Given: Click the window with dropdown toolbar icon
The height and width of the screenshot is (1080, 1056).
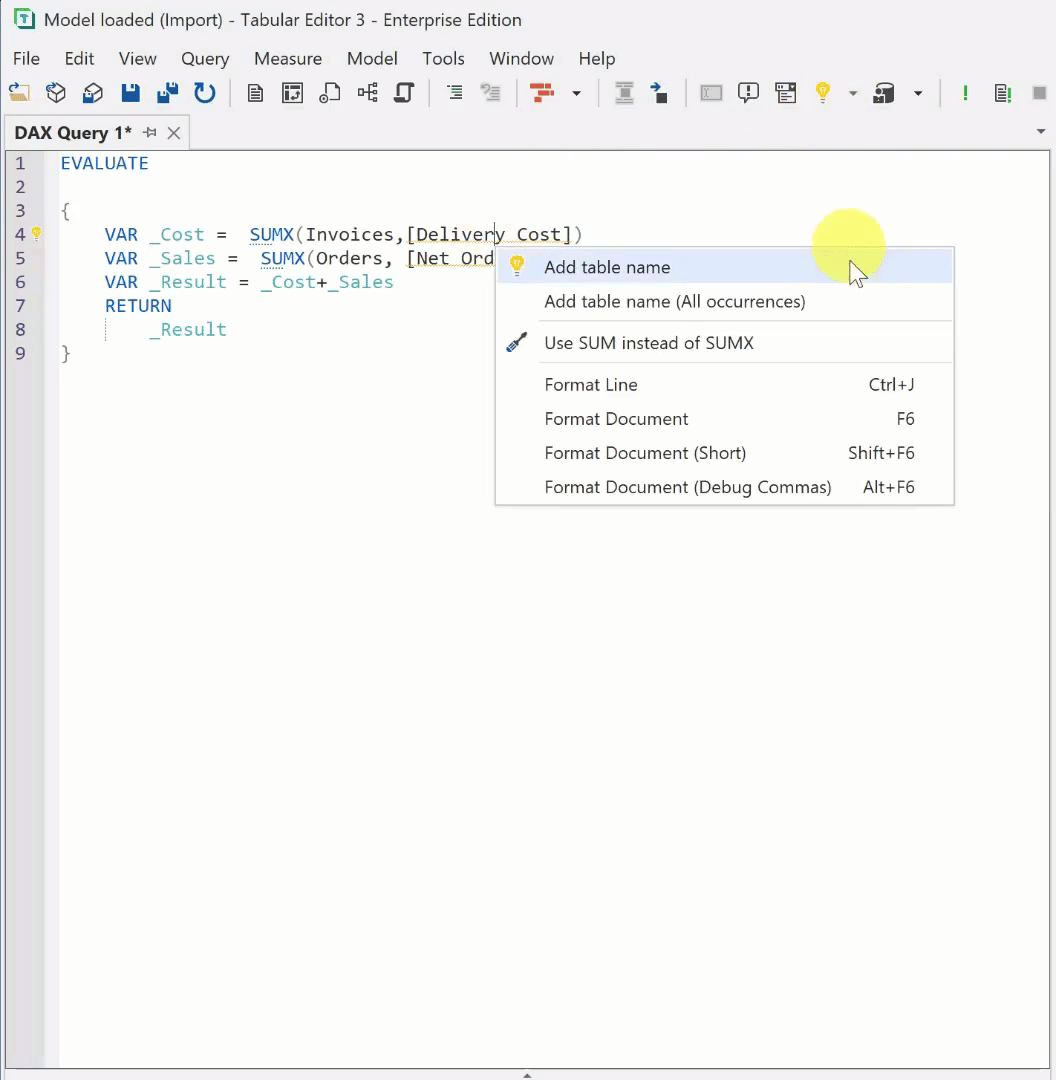Looking at the screenshot, I should click(x=785, y=92).
